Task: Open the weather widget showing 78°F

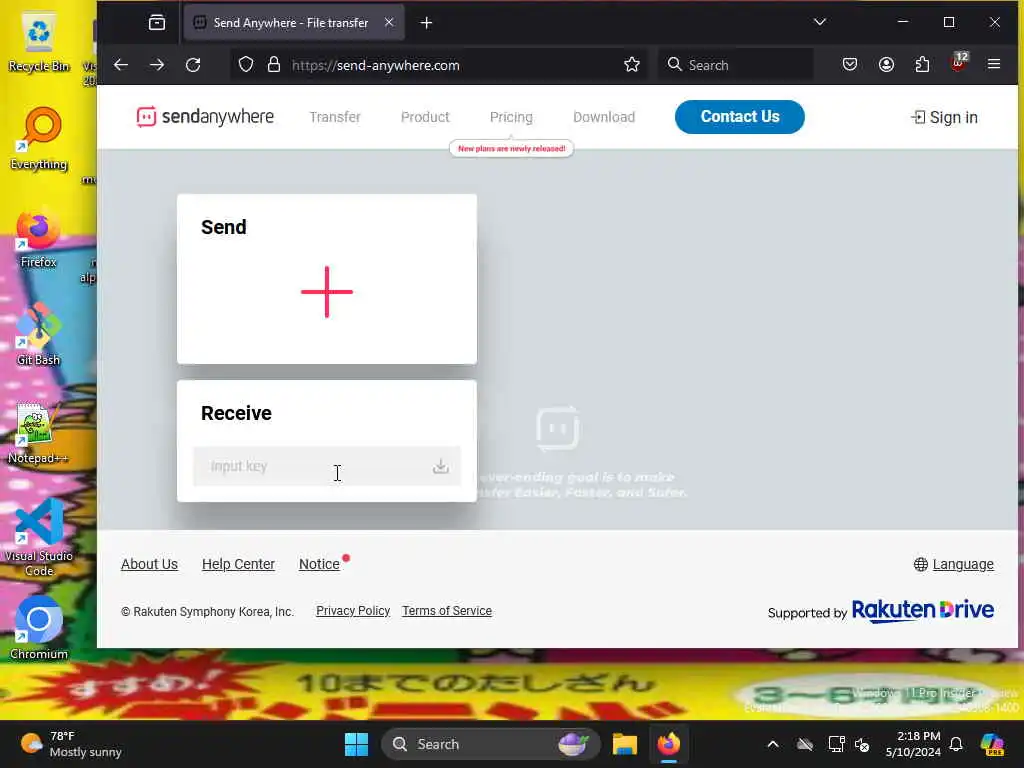Action: pos(72,744)
